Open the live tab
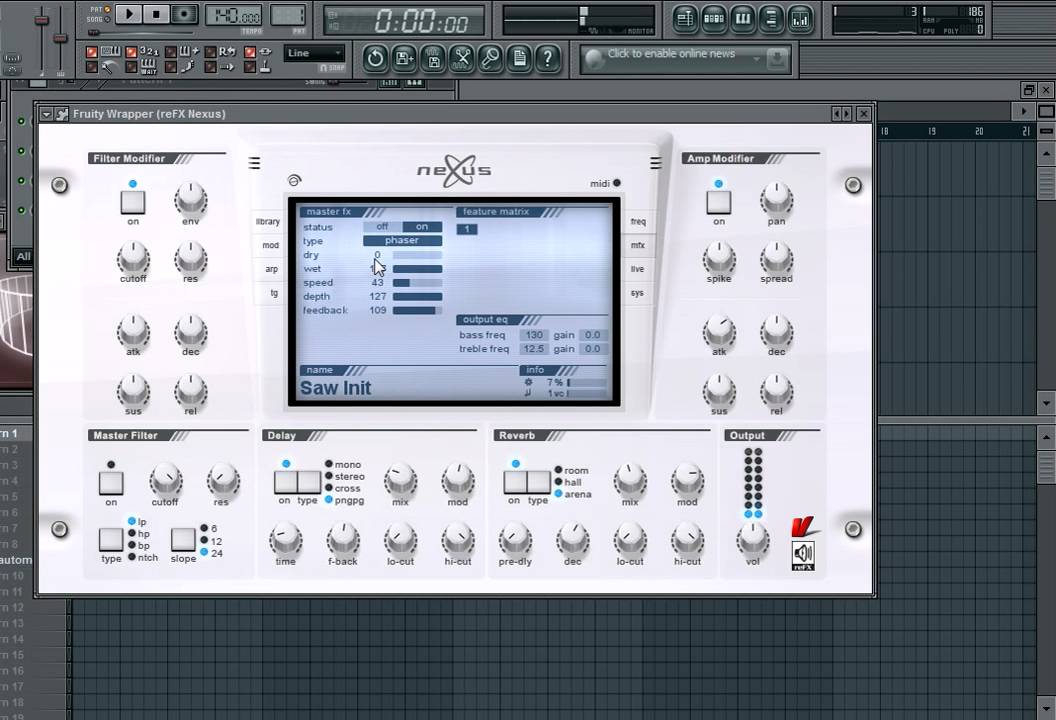 point(637,269)
